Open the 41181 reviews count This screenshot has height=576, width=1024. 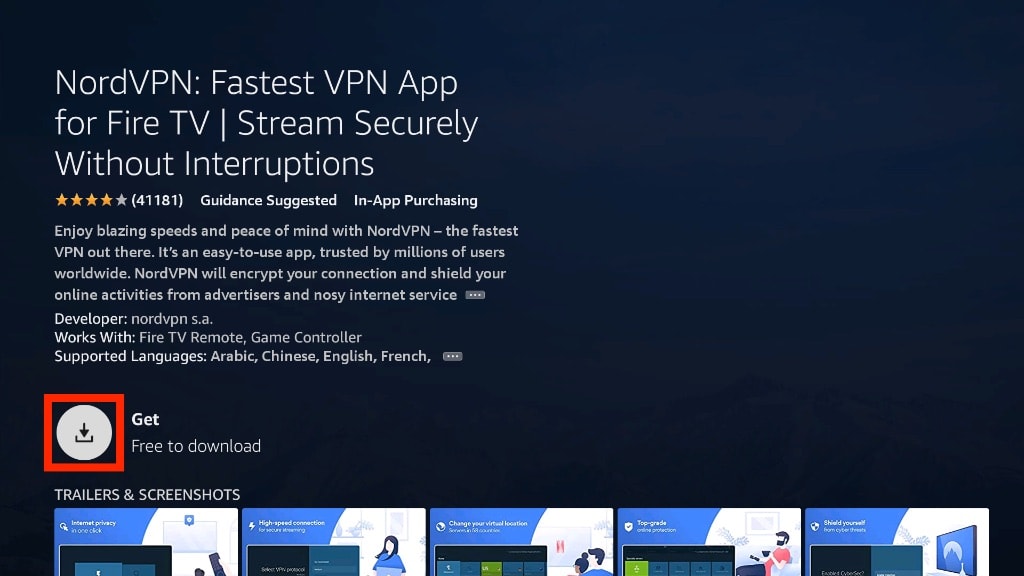pos(157,200)
